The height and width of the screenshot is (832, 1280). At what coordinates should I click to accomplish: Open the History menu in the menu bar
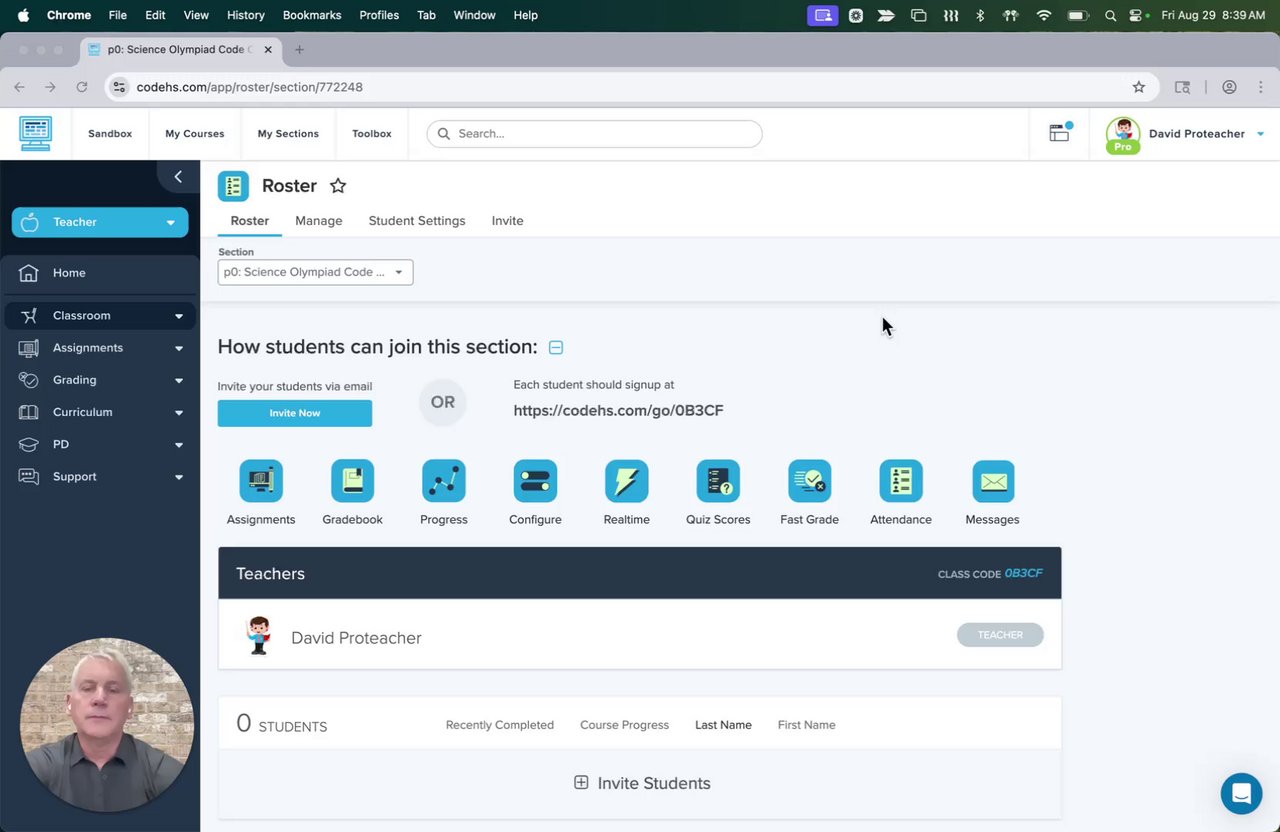(246, 15)
